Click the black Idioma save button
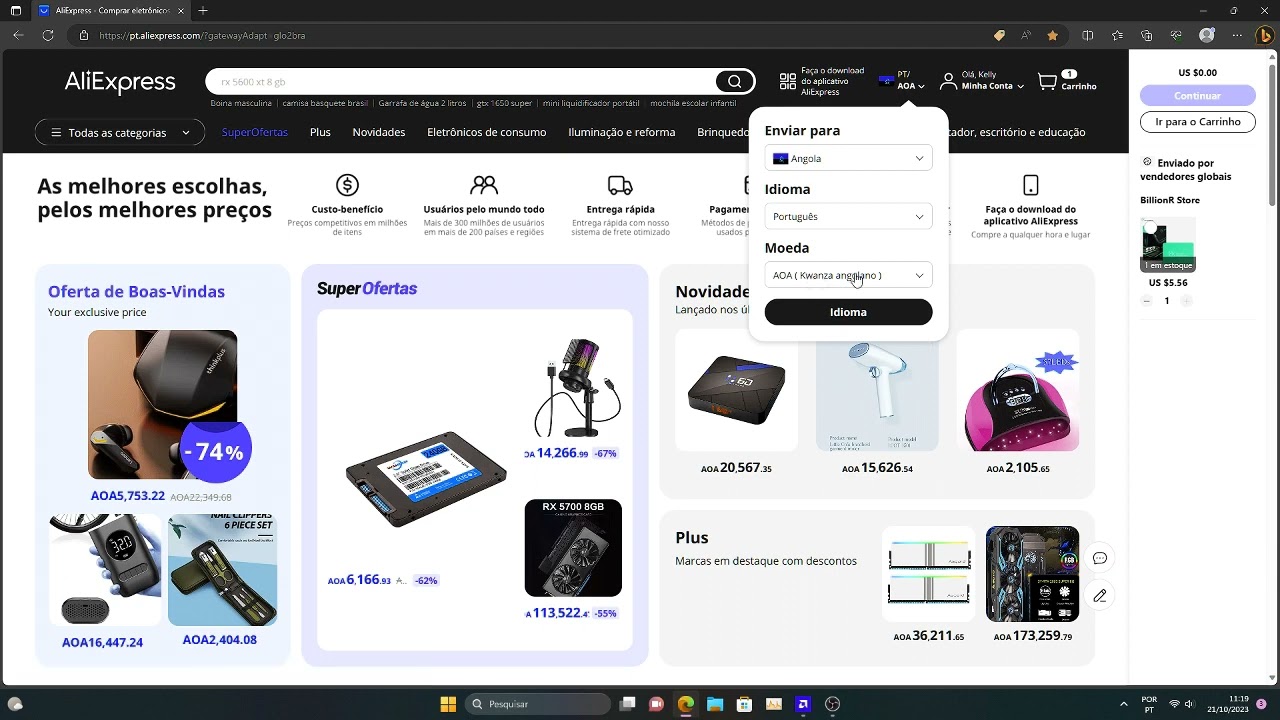Image resolution: width=1280 pixels, height=720 pixels. [848, 312]
